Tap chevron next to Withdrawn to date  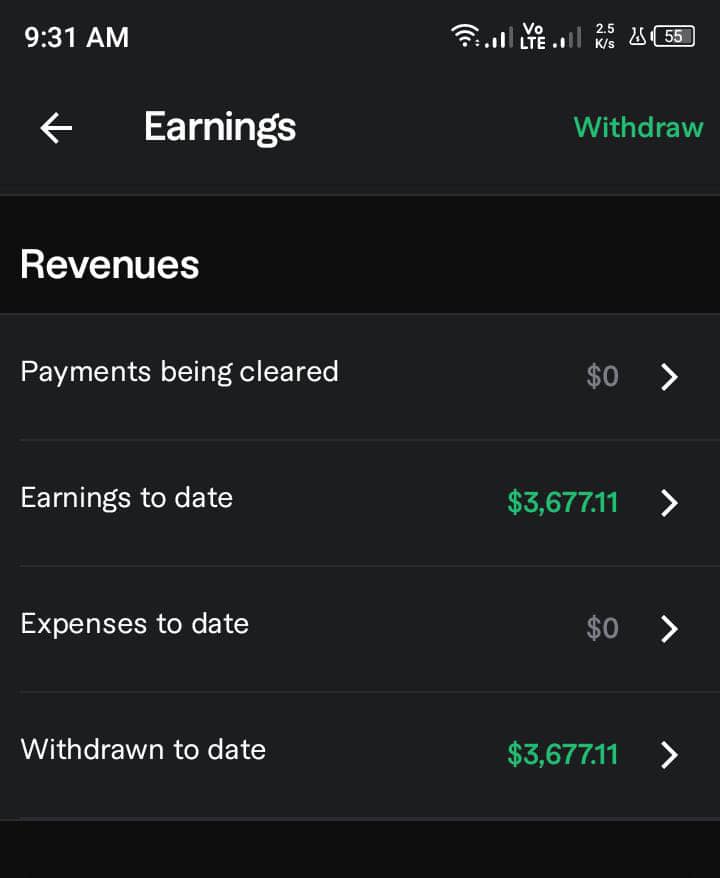670,755
